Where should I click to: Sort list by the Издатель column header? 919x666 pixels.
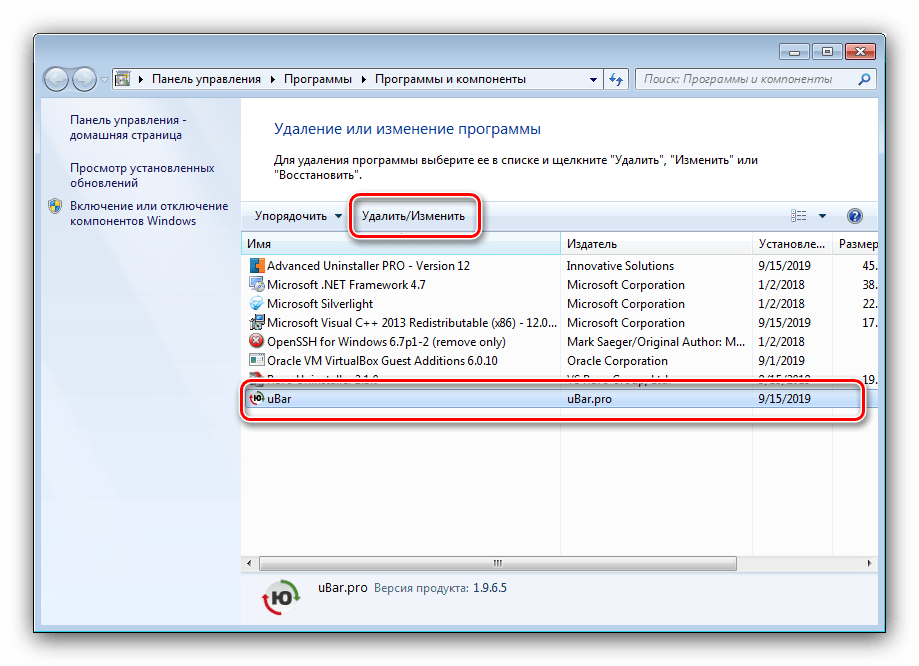pos(591,244)
